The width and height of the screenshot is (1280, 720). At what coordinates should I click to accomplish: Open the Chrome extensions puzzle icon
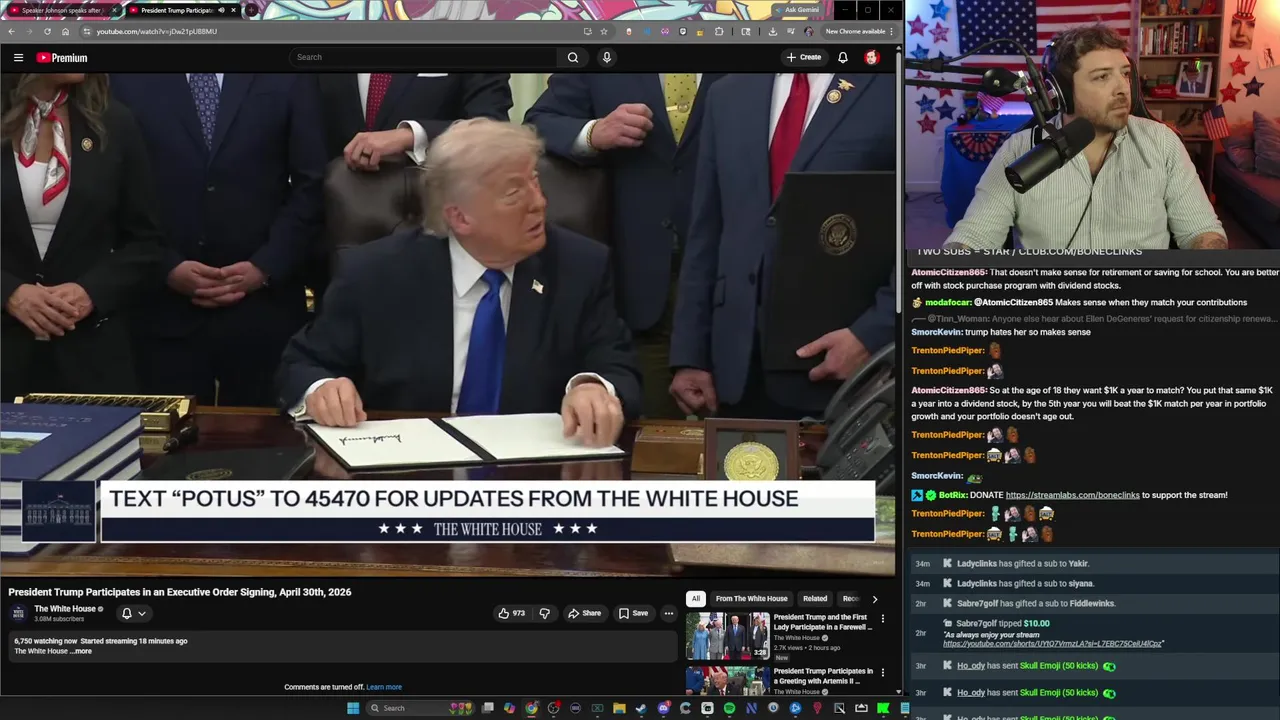[719, 31]
